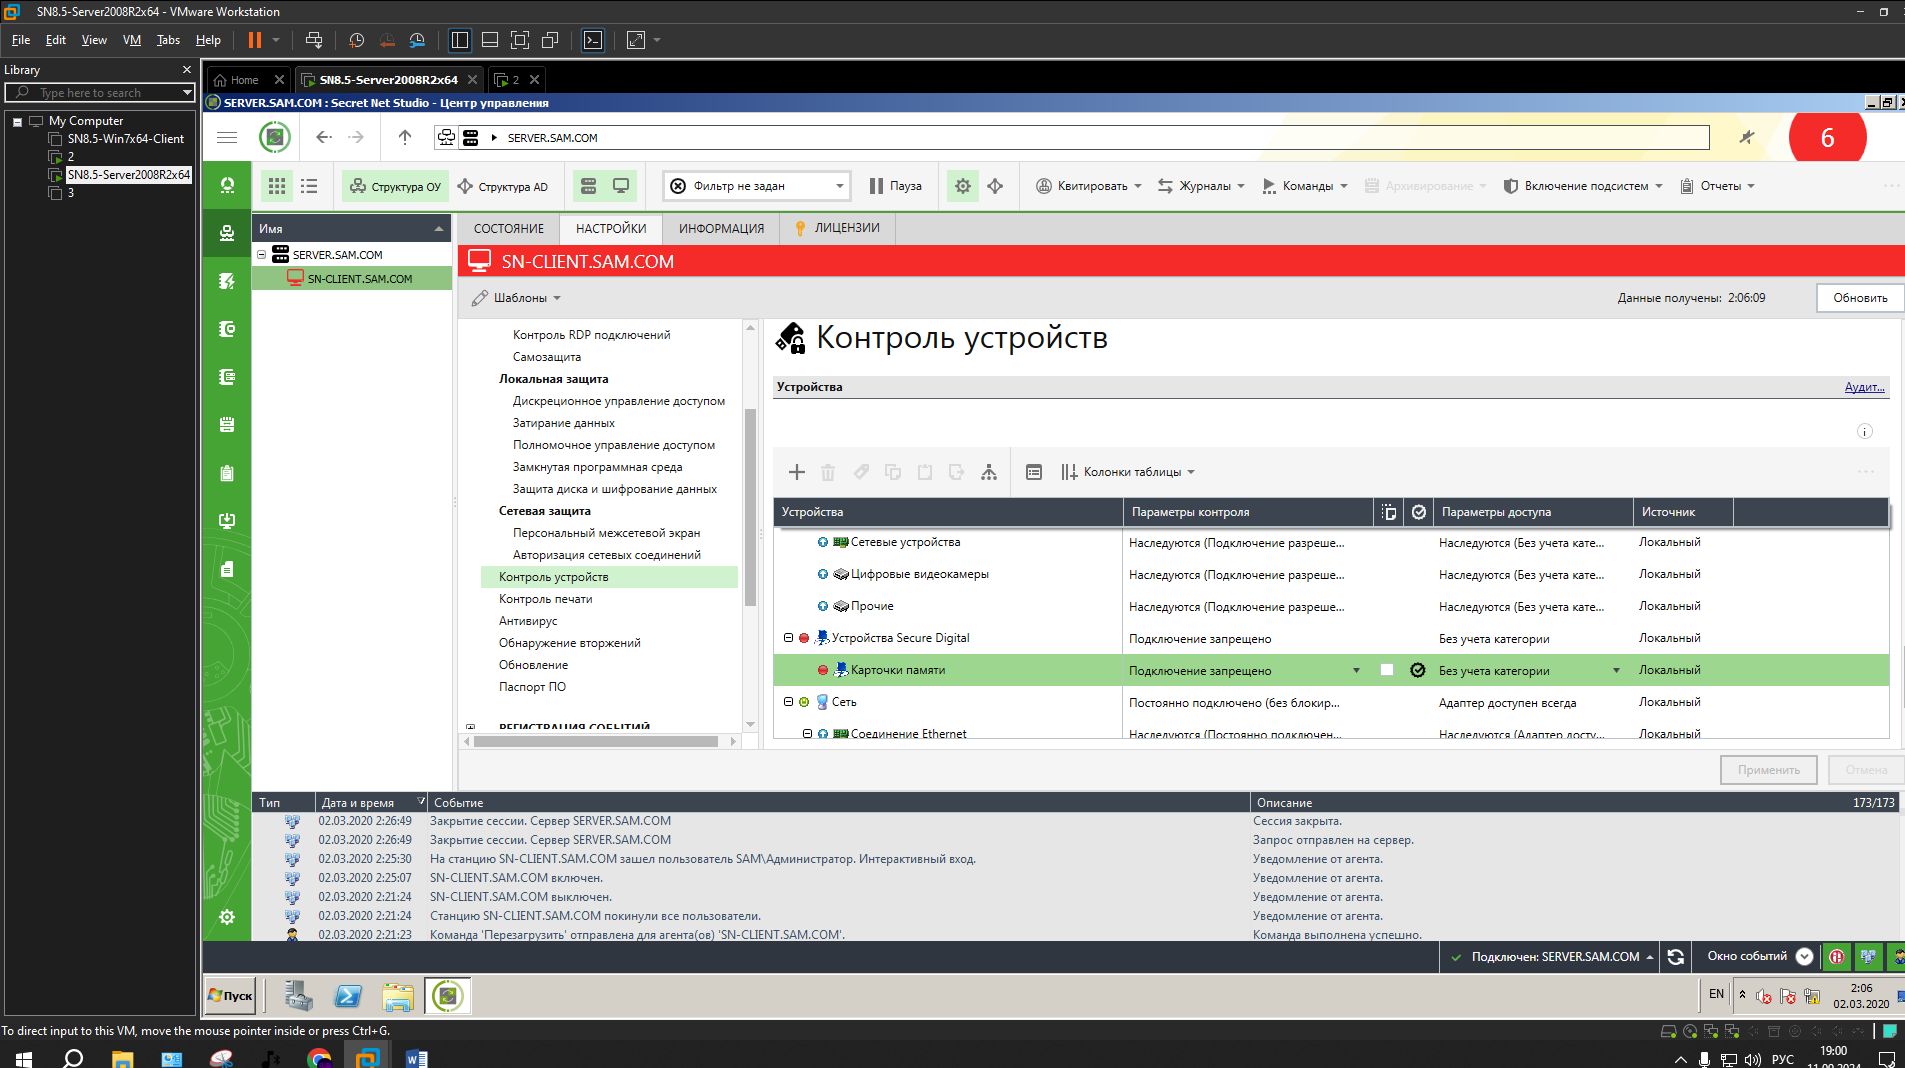Open the hamburger menu in Secret Net Studio
Screen dimensions: 1905x1068
coord(227,138)
